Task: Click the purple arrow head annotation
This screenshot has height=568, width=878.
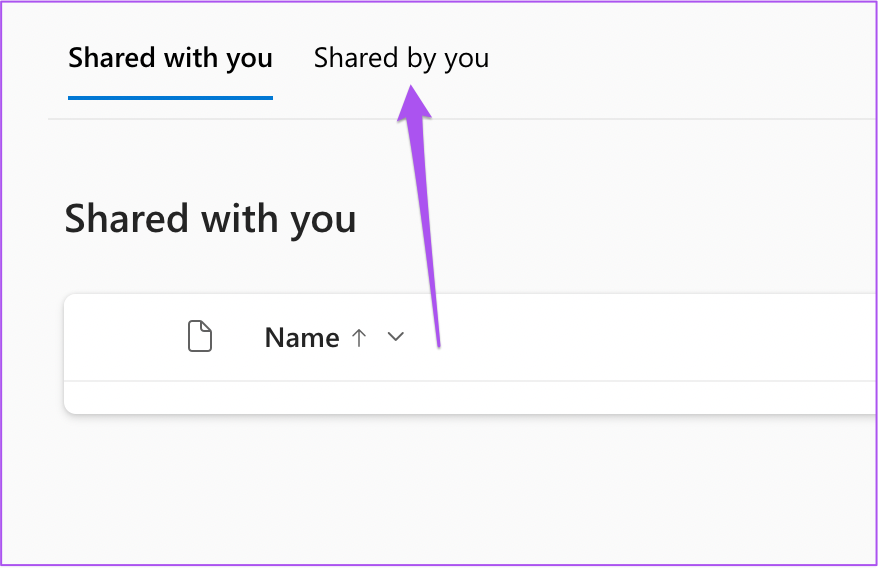Action: (x=413, y=103)
